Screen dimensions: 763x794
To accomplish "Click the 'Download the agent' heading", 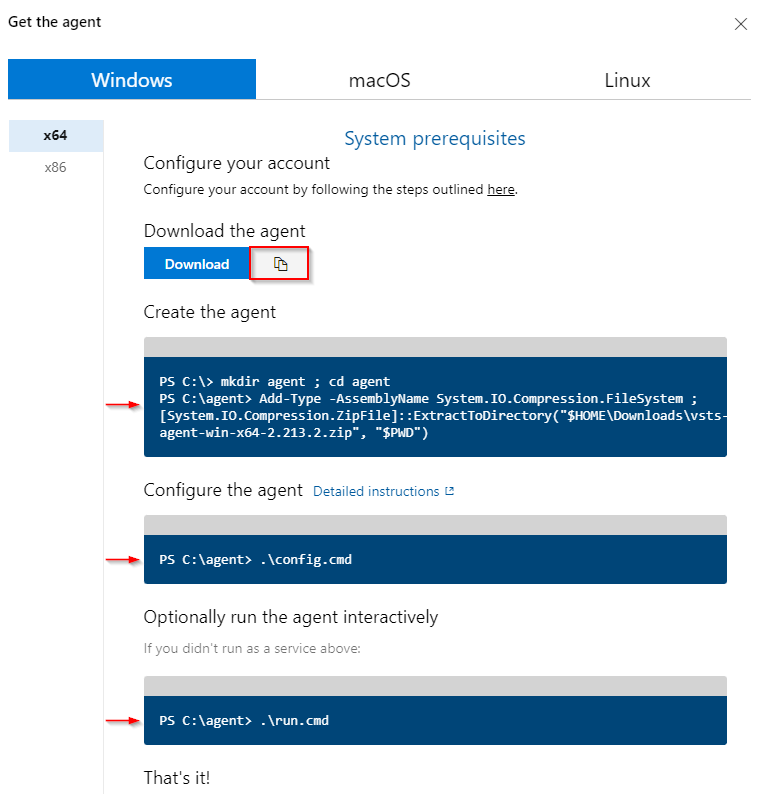I will (x=224, y=231).
